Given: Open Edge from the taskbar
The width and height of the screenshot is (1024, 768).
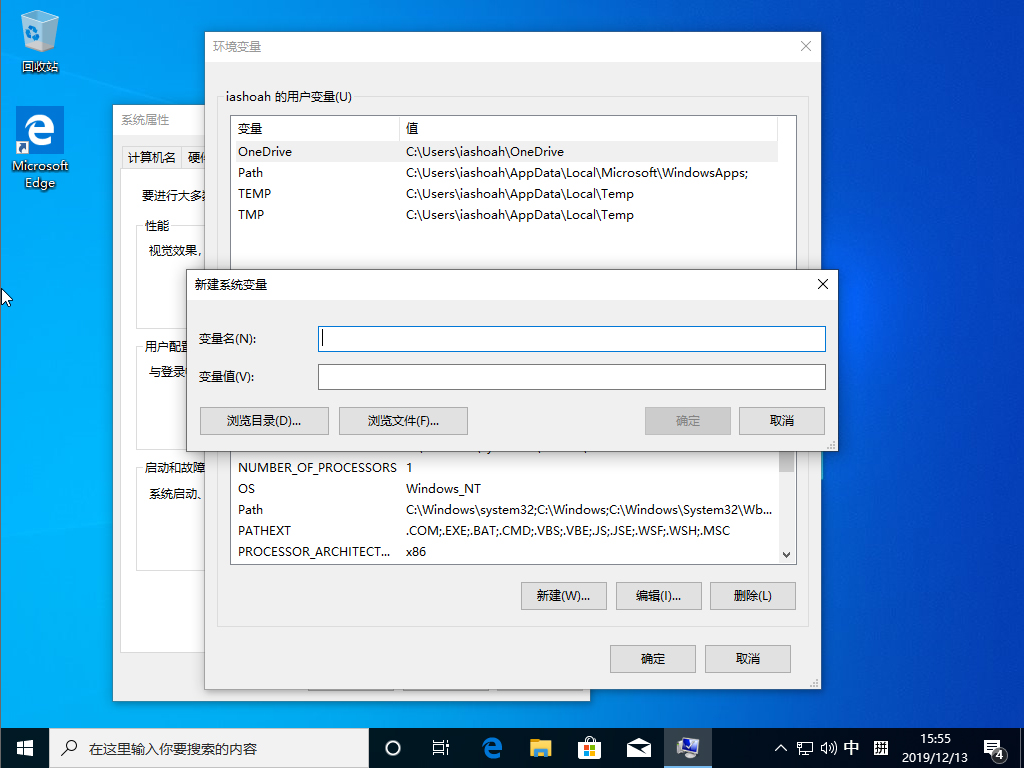Looking at the screenshot, I should pos(490,747).
